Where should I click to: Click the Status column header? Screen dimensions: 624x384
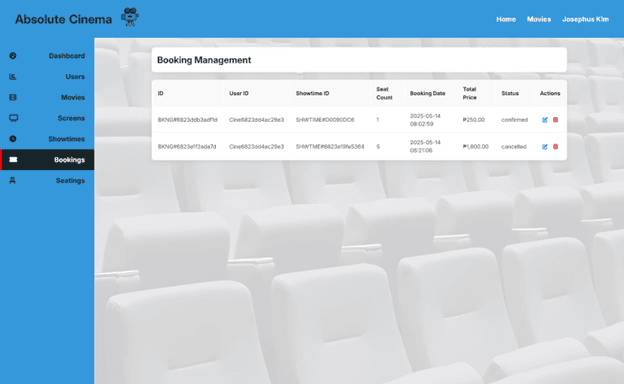(x=510, y=93)
